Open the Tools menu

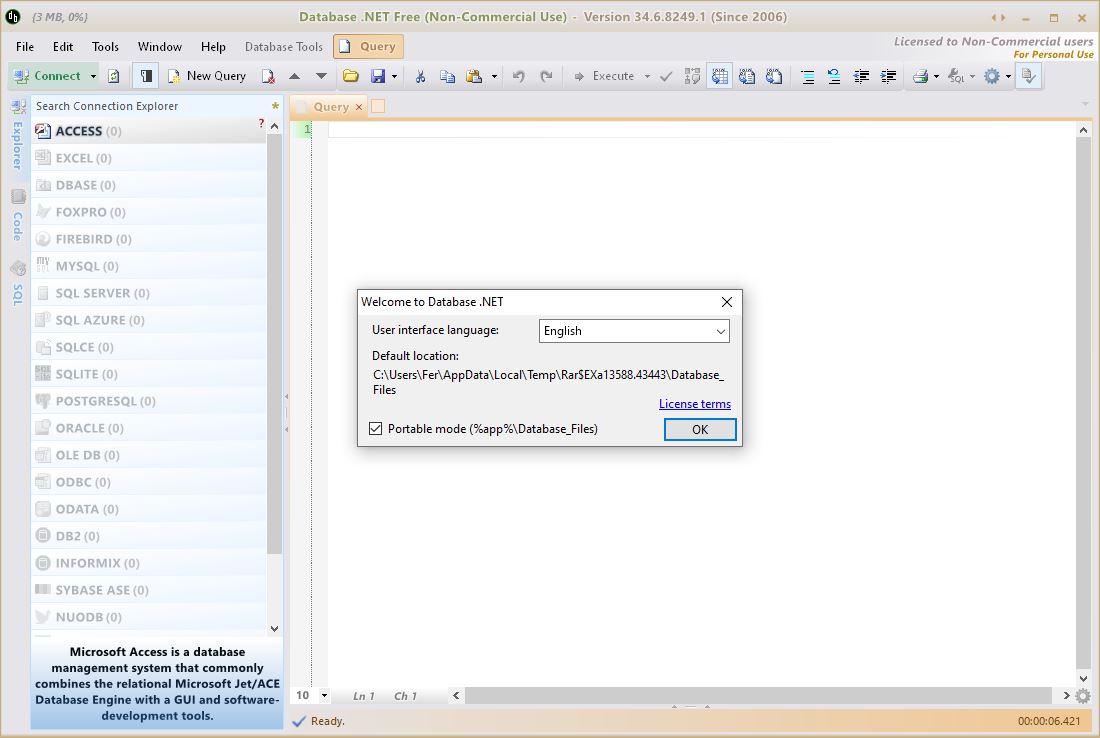click(x=105, y=46)
